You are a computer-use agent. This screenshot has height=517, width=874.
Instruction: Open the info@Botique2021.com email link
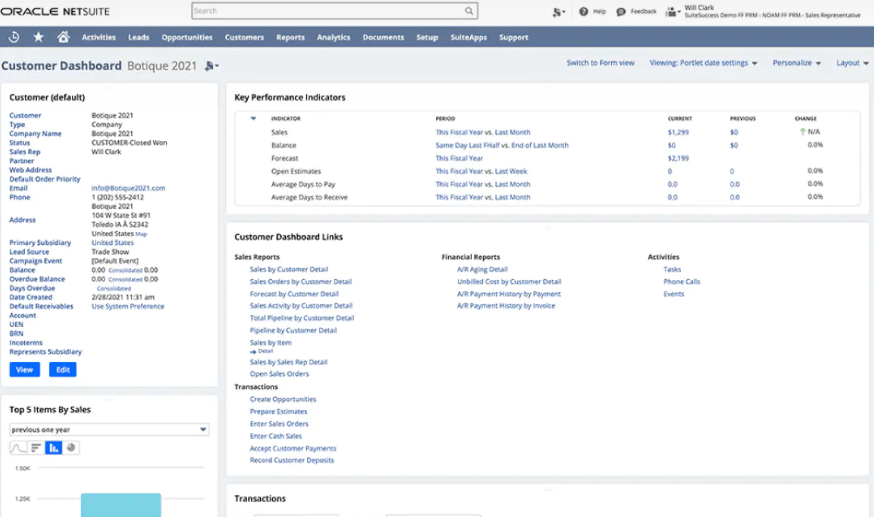(x=128, y=188)
